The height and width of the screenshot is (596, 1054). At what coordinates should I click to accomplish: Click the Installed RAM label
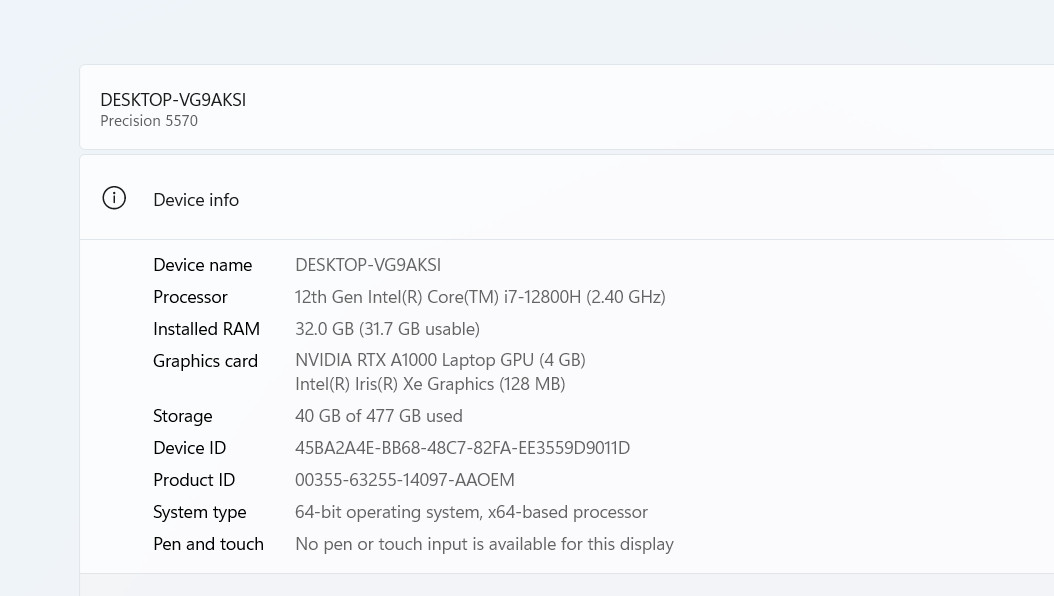pos(206,329)
